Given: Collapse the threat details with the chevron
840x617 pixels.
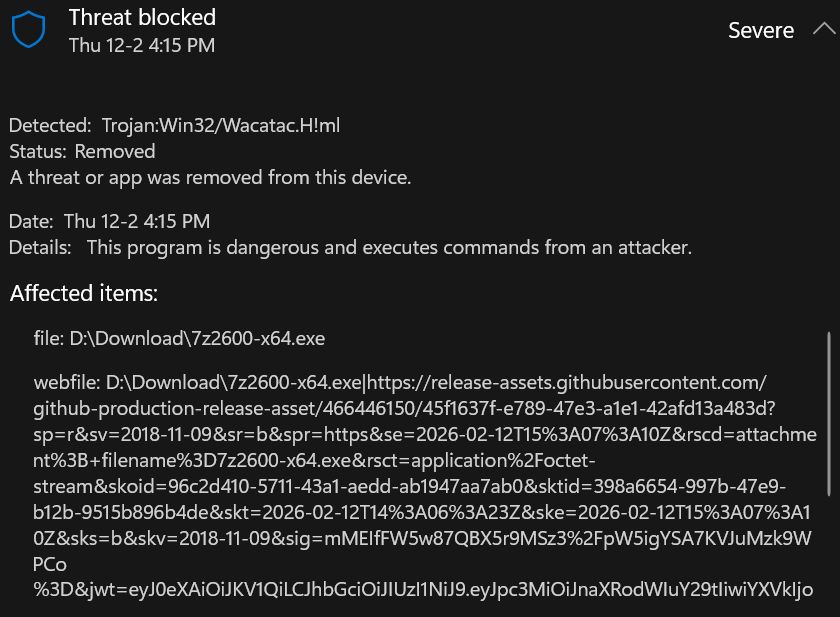Looking at the screenshot, I should (824, 29).
